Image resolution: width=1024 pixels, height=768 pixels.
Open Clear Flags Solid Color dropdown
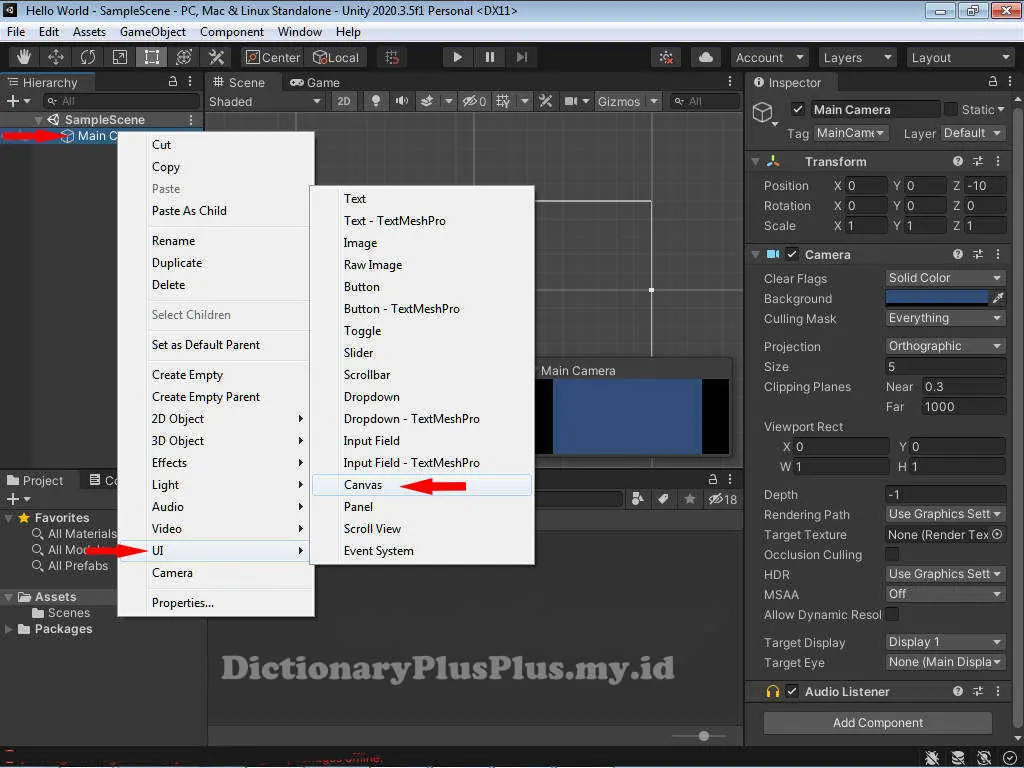pyautogui.click(x=944, y=278)
